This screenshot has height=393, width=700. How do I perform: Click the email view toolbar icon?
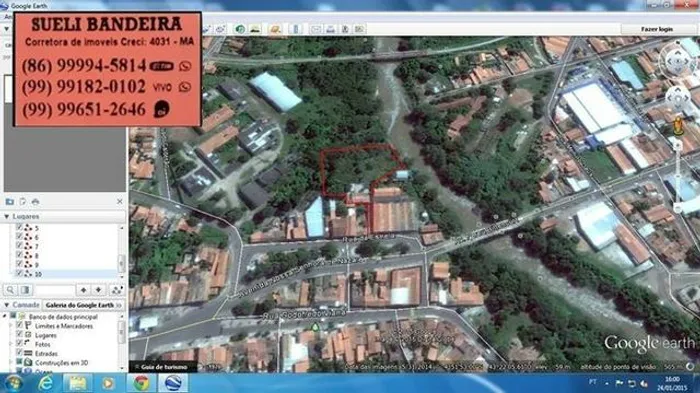[316, 29]
